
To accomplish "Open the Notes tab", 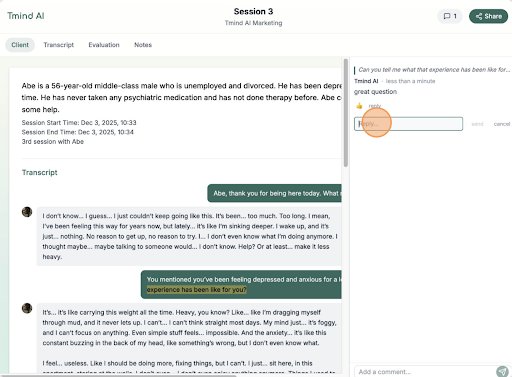I will 143,45.
